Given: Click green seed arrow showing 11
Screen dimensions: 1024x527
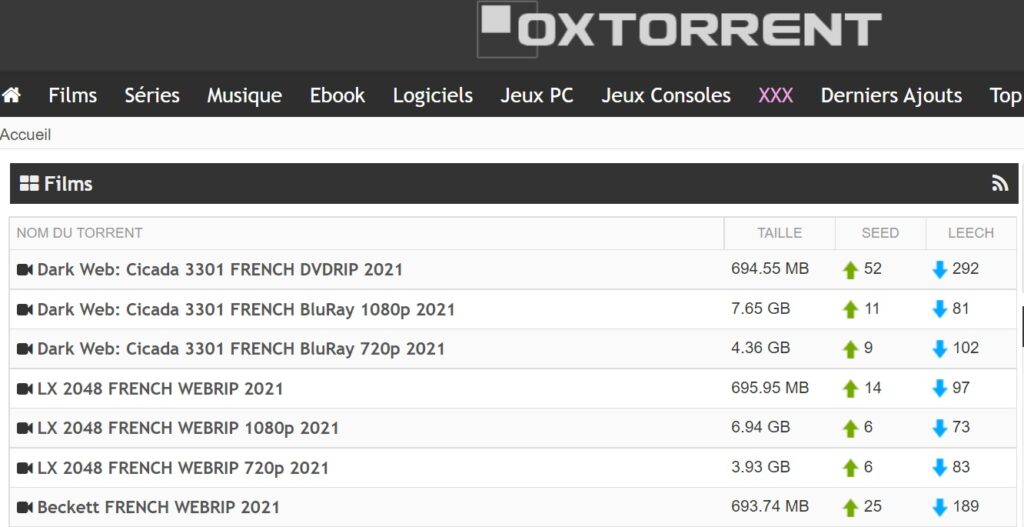Looking at the screenshot, I should [x=850, y=310].
